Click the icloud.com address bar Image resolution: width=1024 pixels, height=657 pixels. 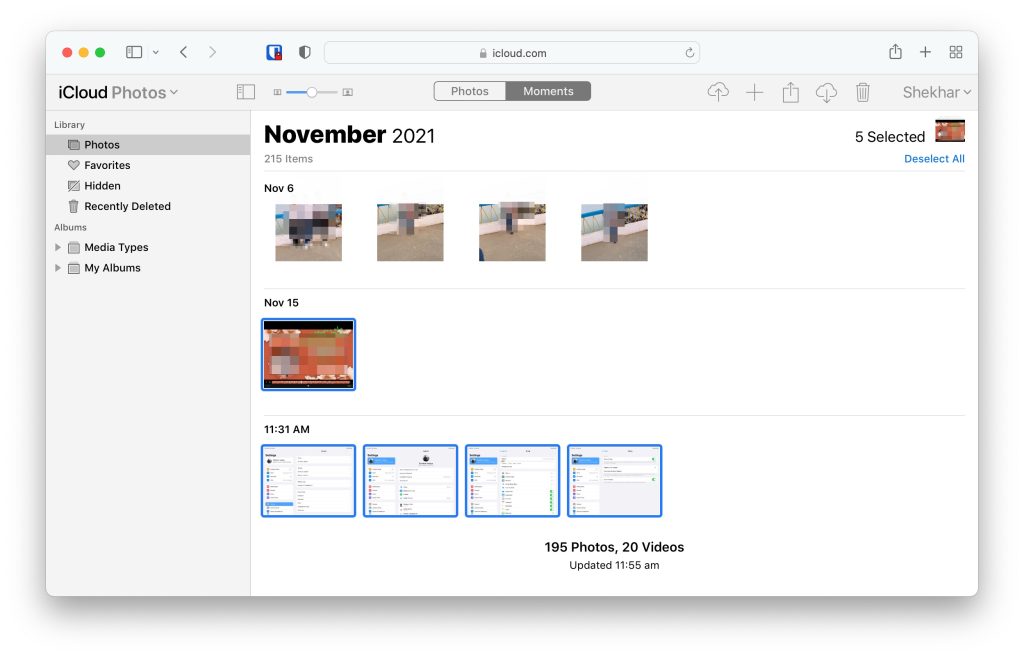pyautogui.click(x=512, y=53)
